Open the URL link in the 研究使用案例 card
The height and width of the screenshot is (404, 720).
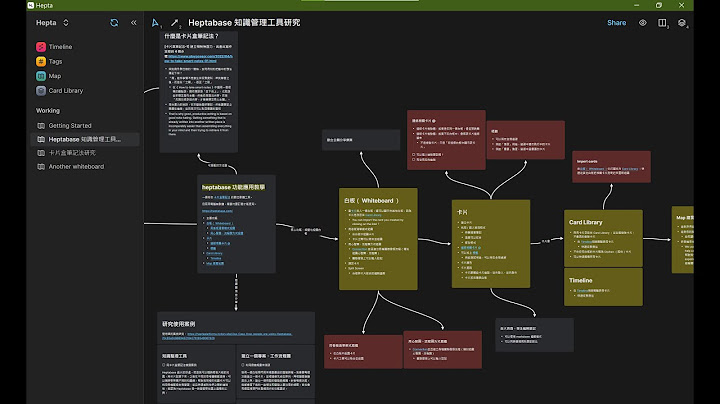227,336
